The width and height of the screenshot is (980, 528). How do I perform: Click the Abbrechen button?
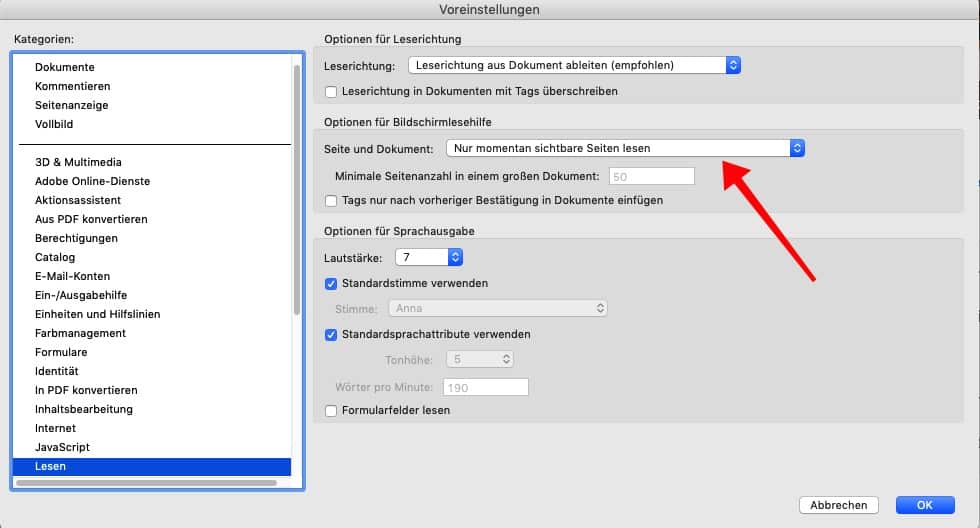pos(838,505)
